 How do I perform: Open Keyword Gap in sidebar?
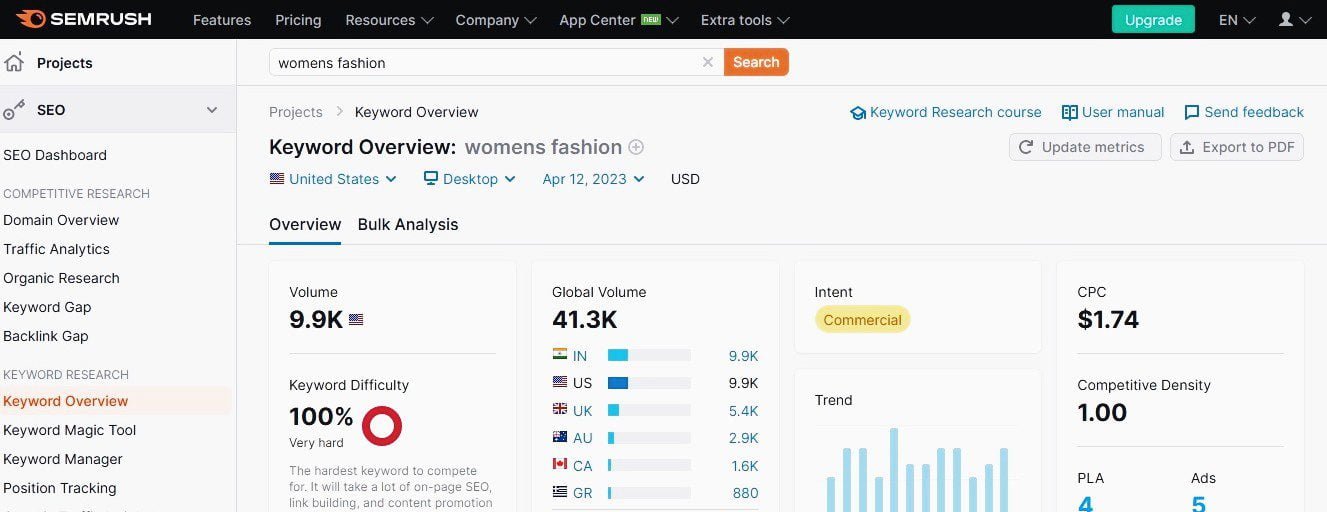coord(47,307)
